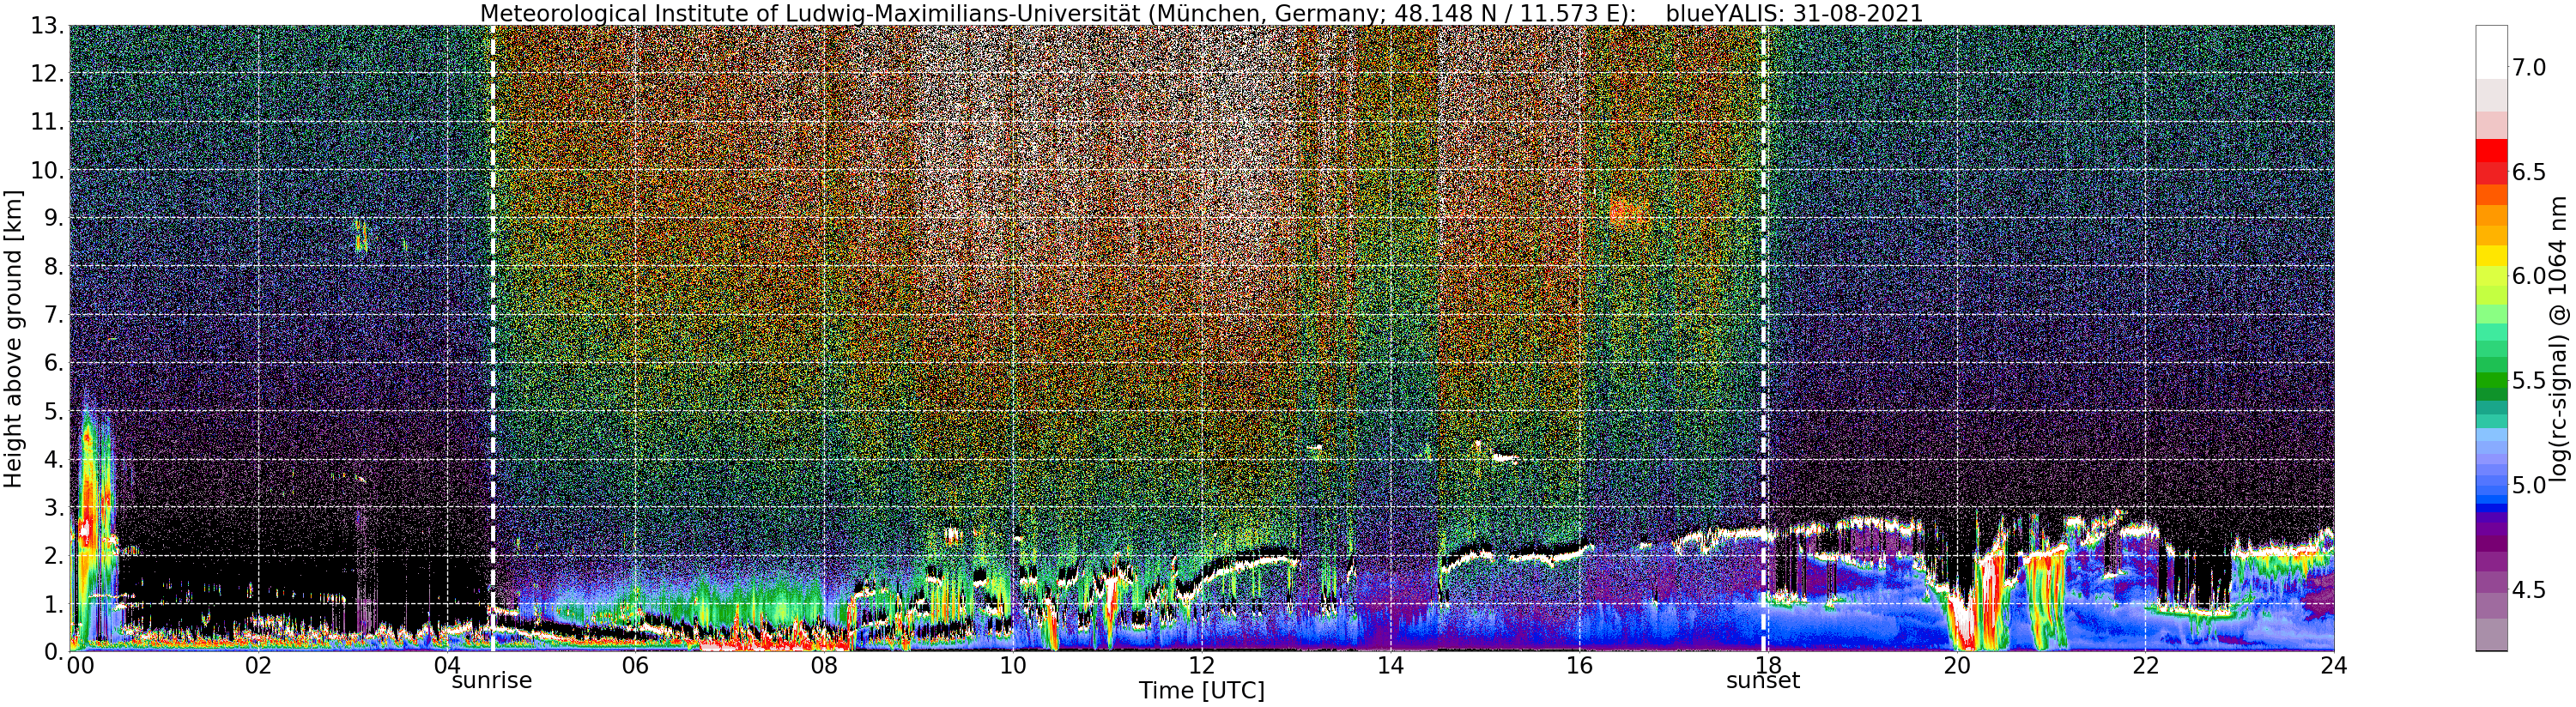Screen dimensions: 2576x707
Task: Click the '11.' height axis tick label
Action: [46, 122]
